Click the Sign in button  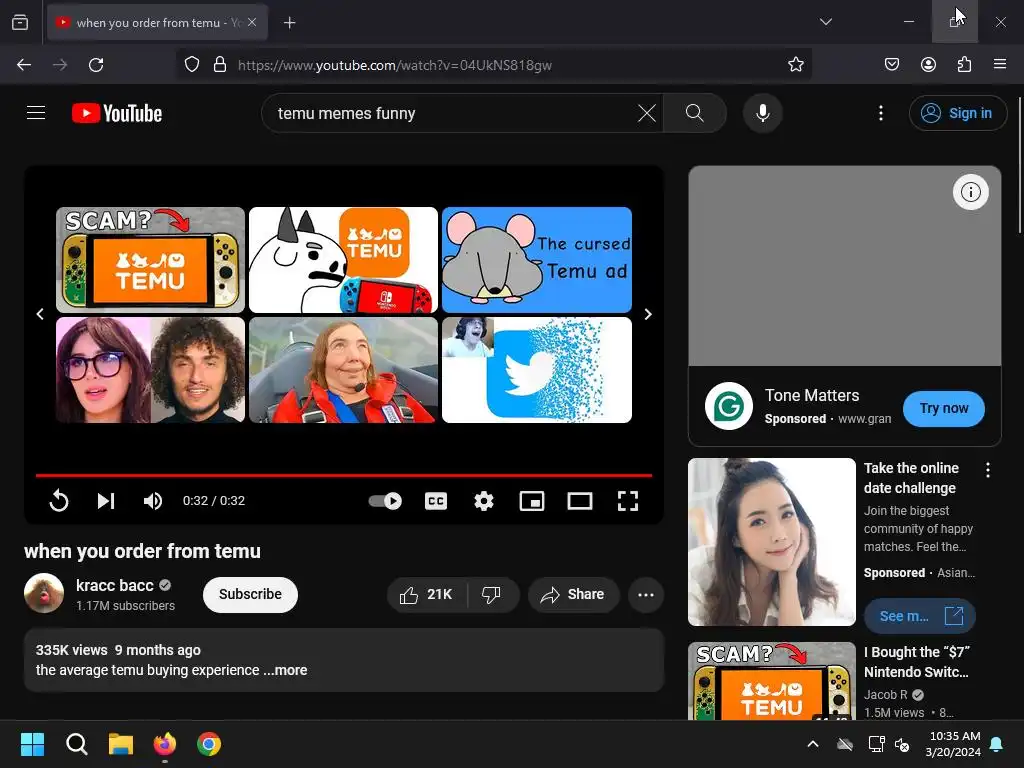[957, 113]
